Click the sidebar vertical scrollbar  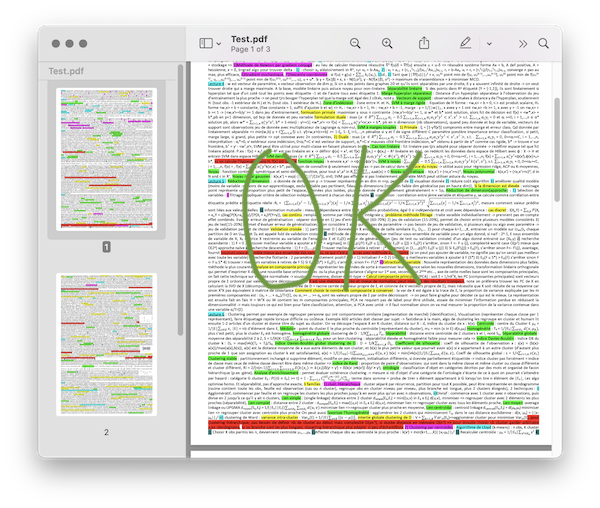pos(180,200)
